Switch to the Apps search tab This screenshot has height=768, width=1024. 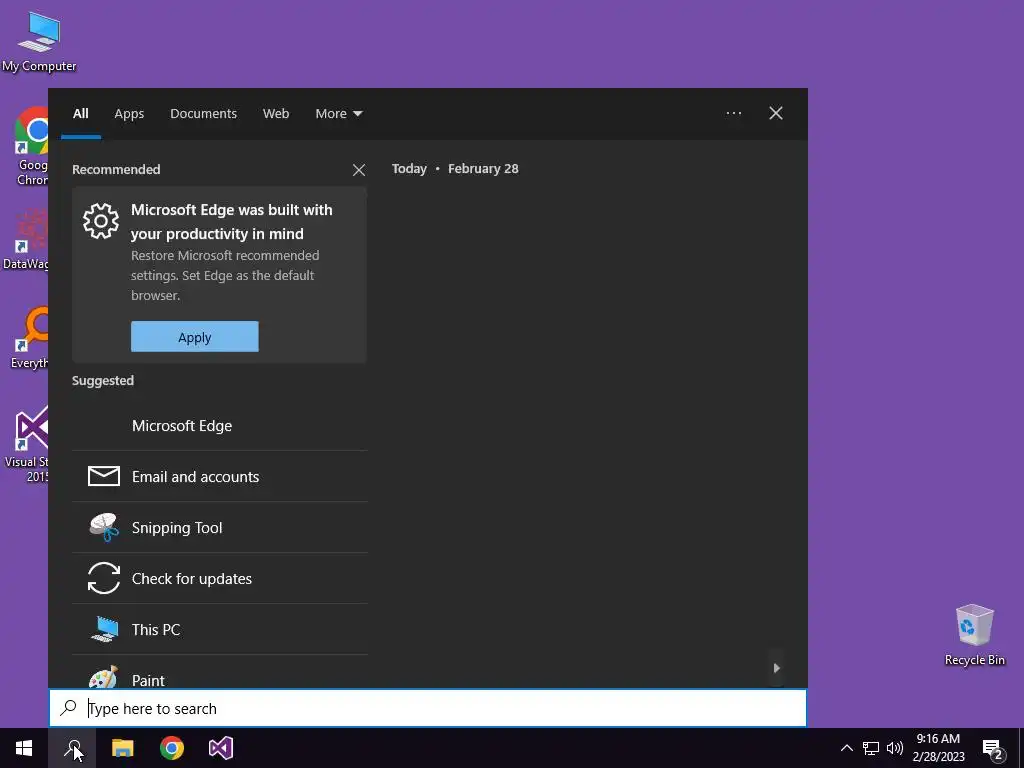coord(129,114)
